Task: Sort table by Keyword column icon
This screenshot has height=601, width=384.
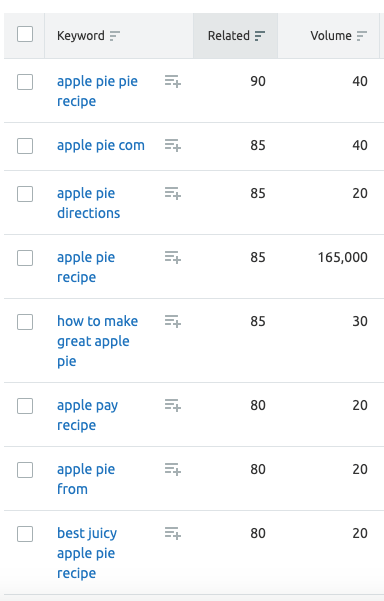Action: (115, 36)
